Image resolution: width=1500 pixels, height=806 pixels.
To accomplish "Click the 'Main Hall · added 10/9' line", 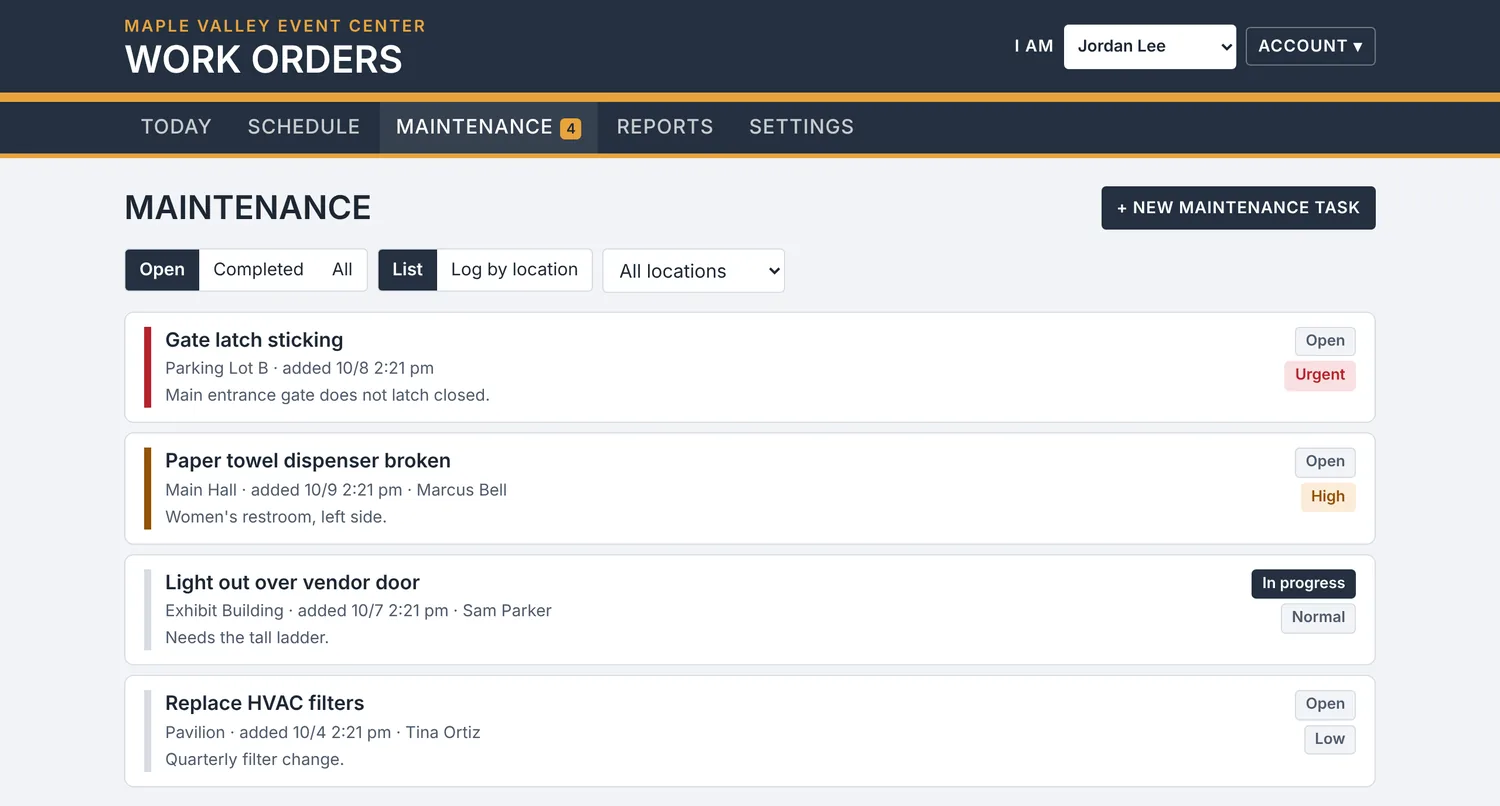I will (x=336, y=490).
